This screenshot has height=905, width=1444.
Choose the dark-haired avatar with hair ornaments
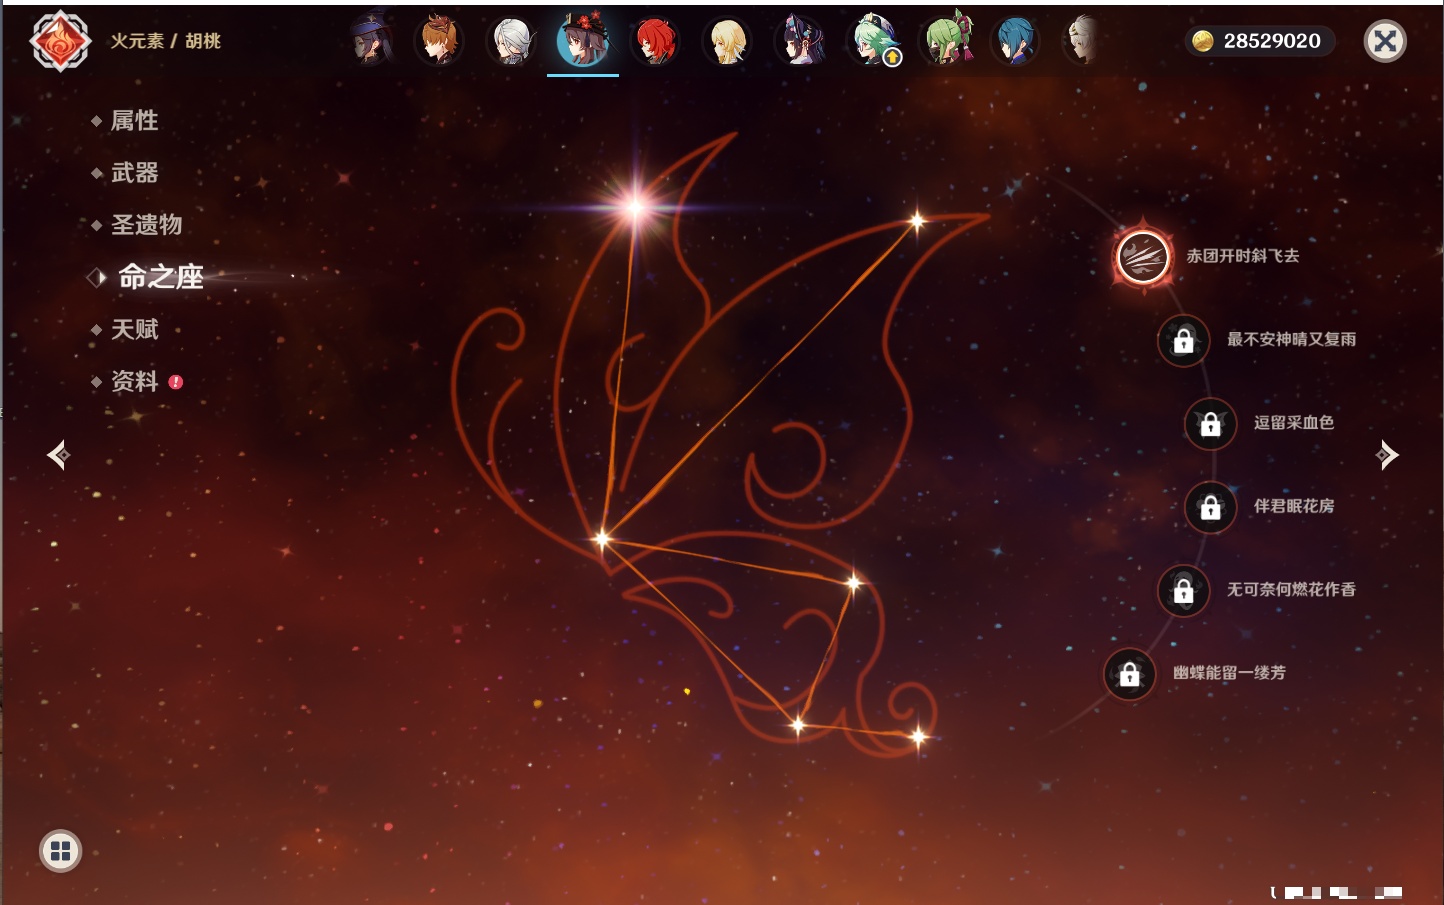click(x=800, y=41)
